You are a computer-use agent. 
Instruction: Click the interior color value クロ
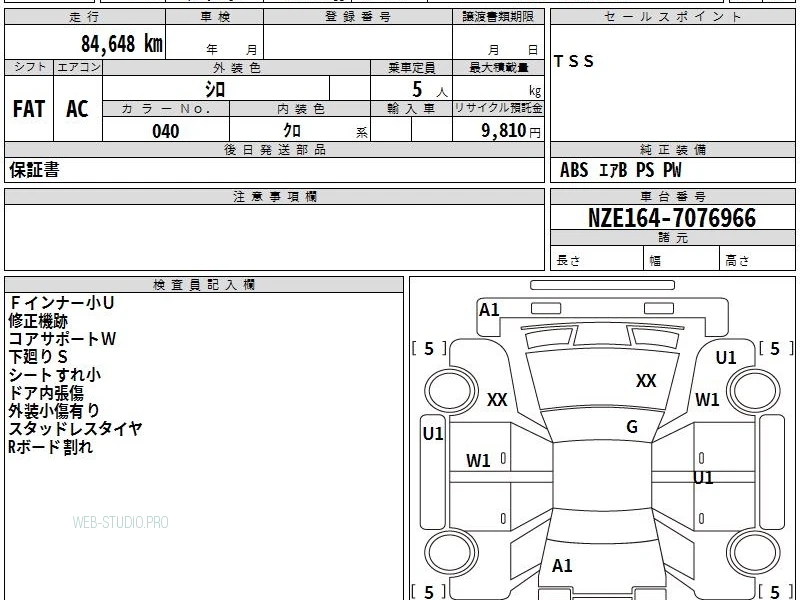pyautogui.click(x=292, y=131)
